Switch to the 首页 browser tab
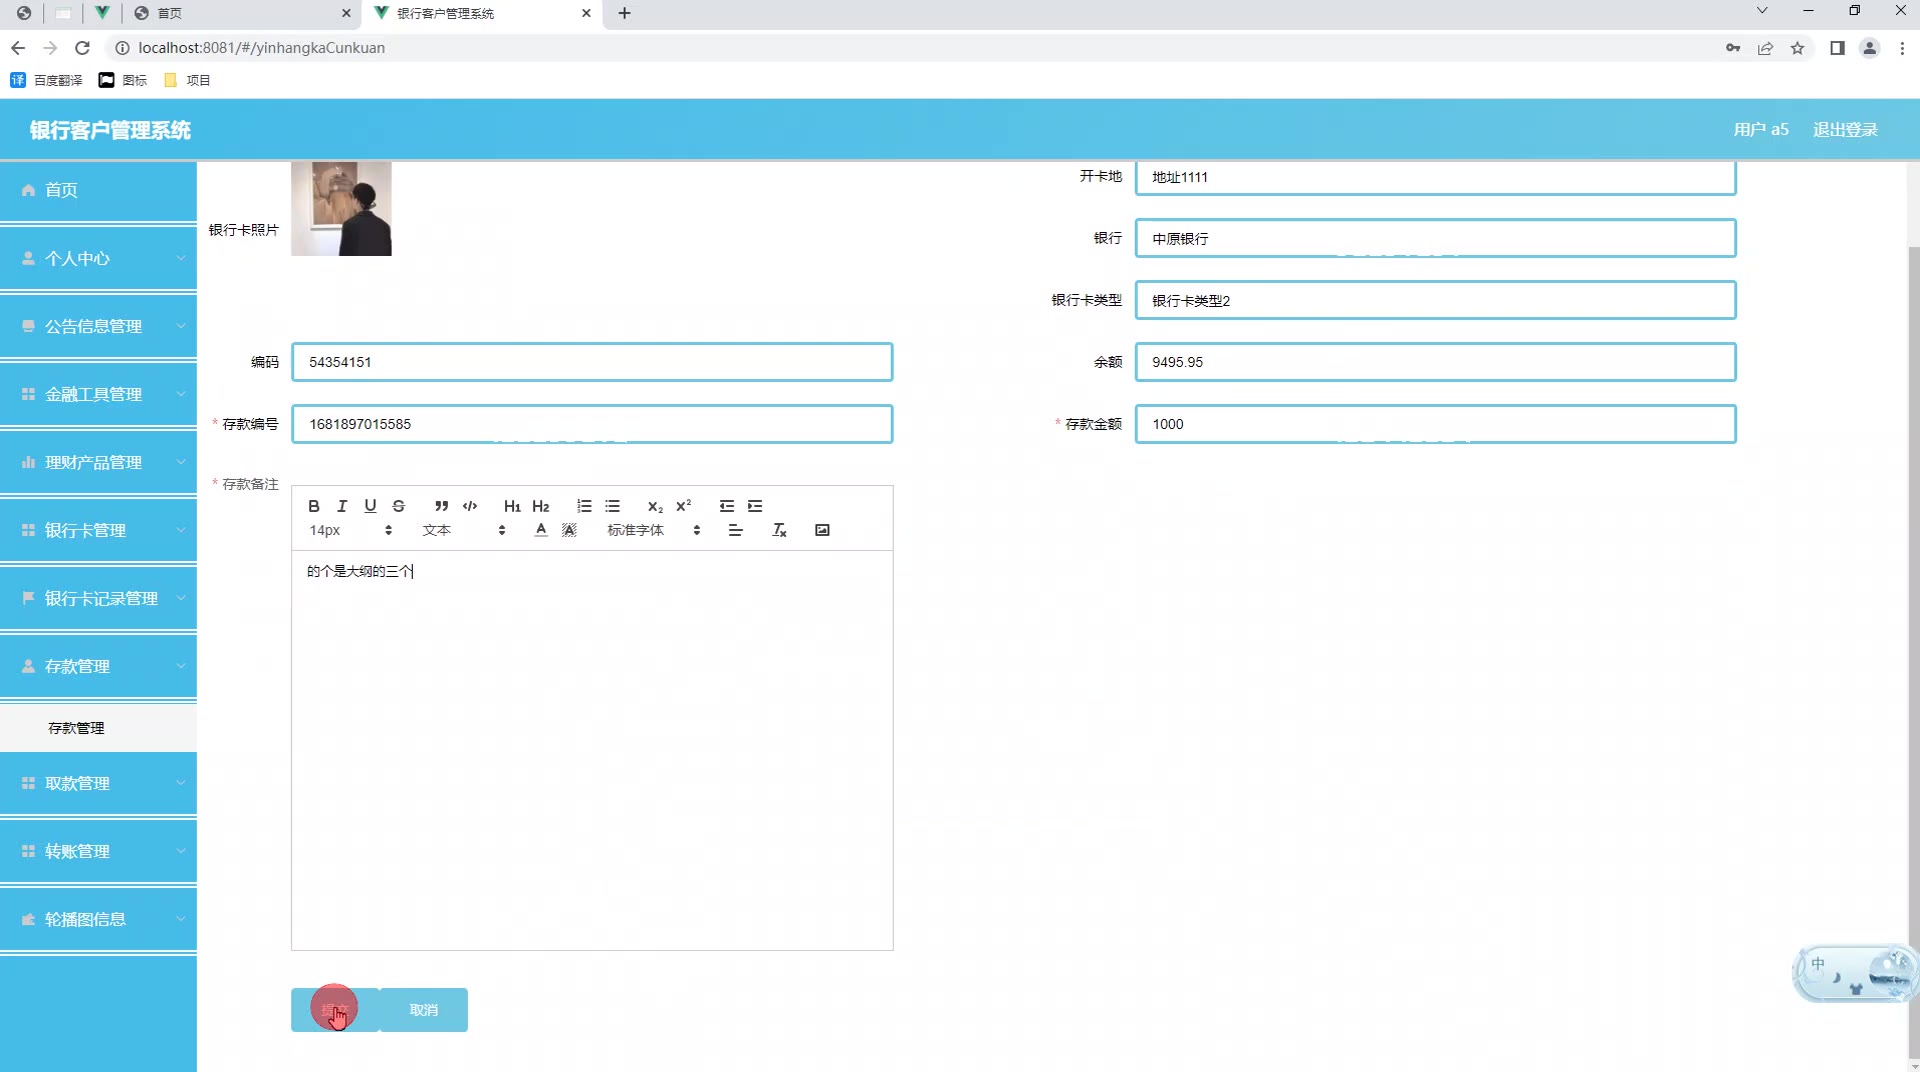Image resolution: width=1920 pixels, height=1072 pixels. [x=240, y=13]
